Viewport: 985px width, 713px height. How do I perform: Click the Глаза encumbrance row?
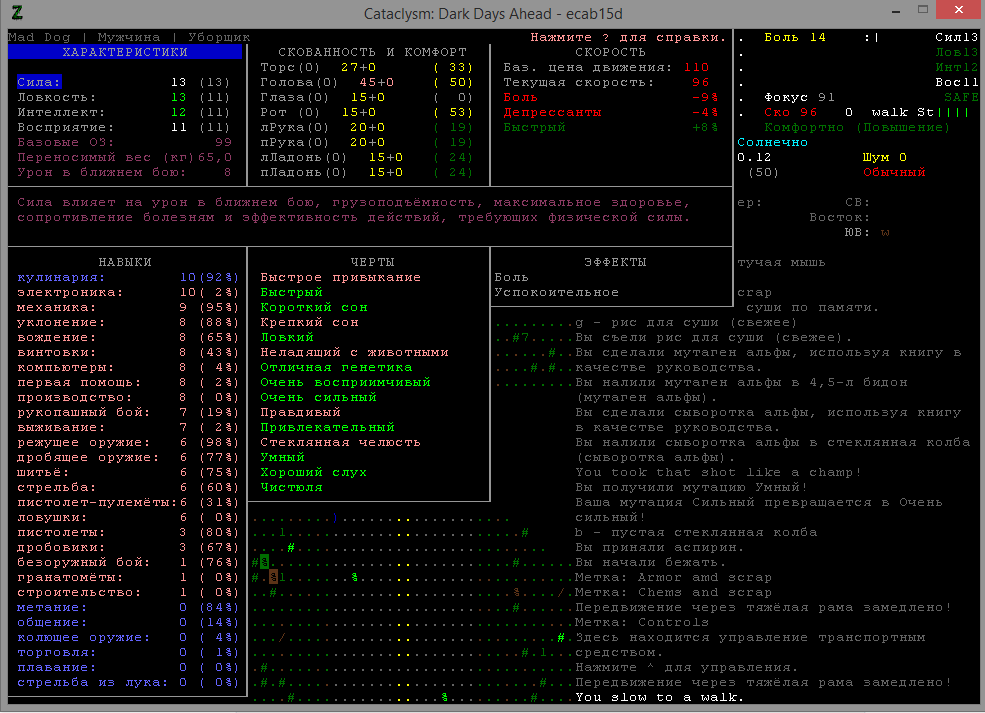367,97
